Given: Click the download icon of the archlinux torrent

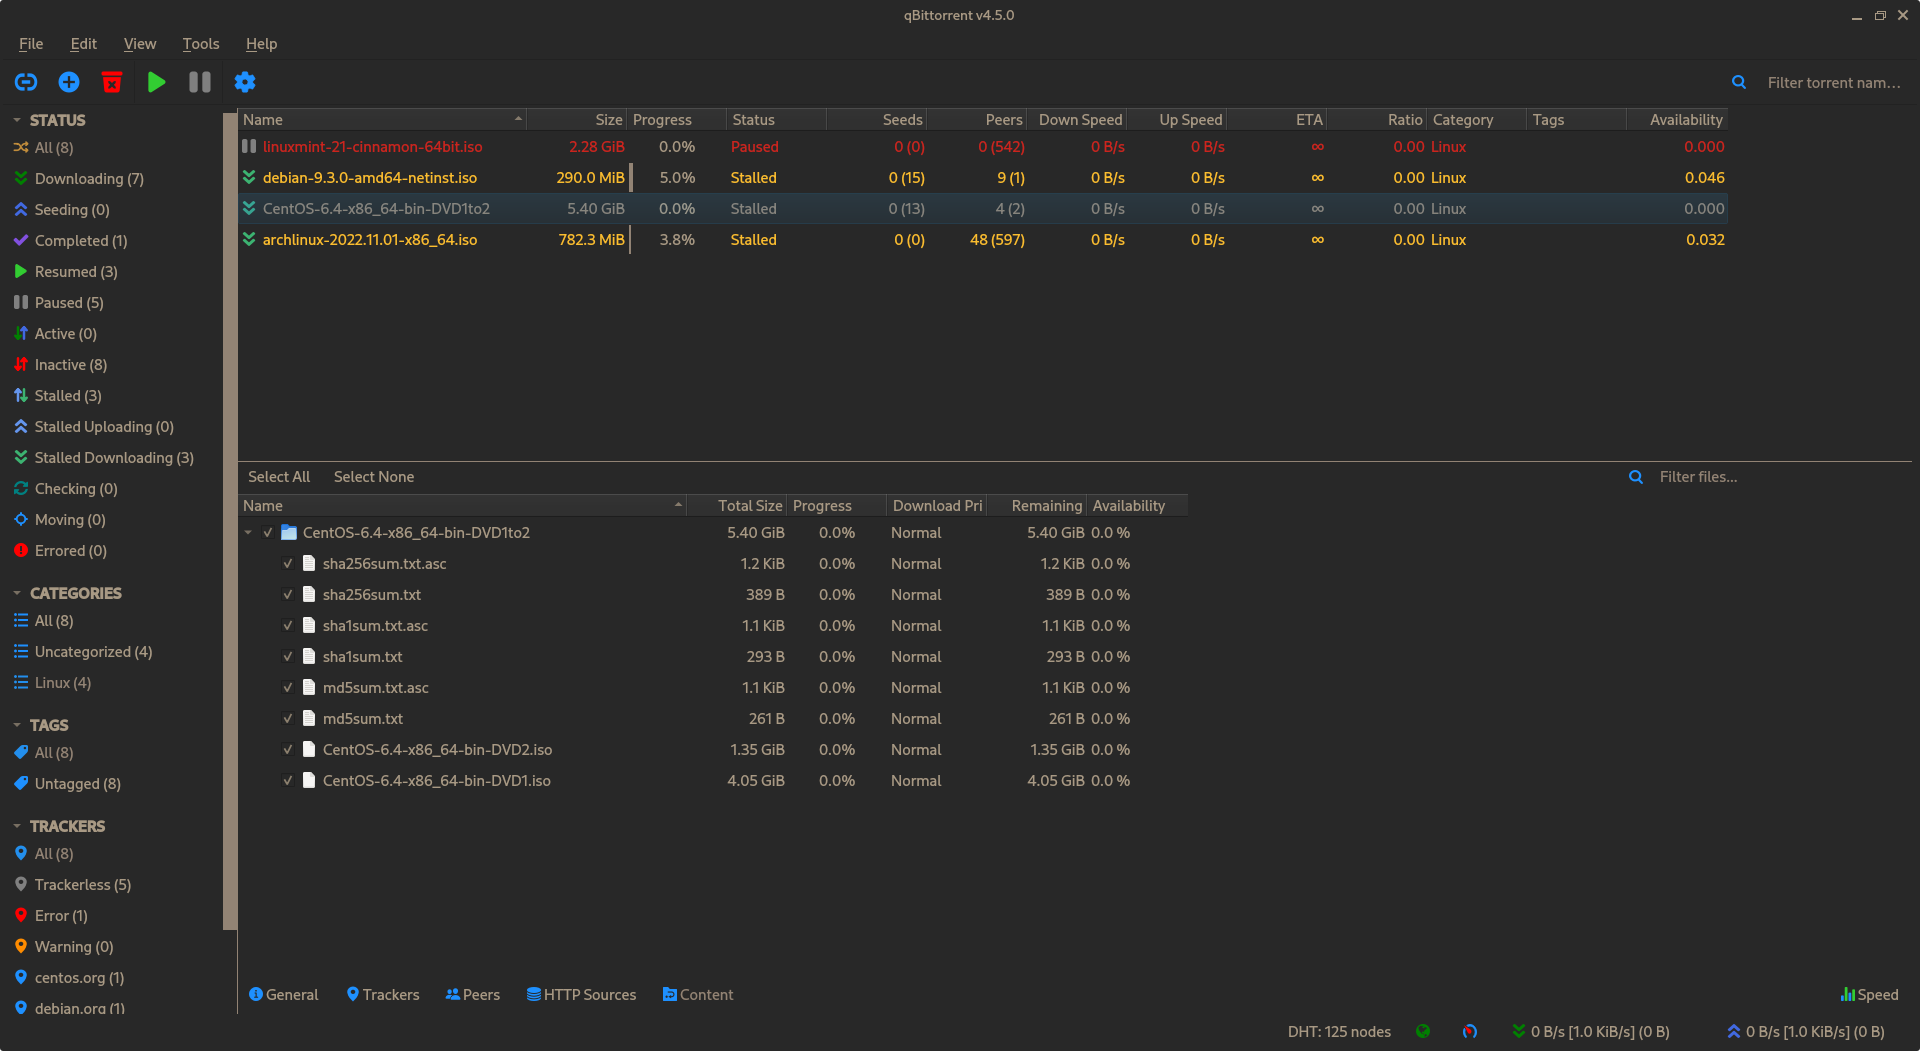Looking at the screenshot, I should pos(249,239).
